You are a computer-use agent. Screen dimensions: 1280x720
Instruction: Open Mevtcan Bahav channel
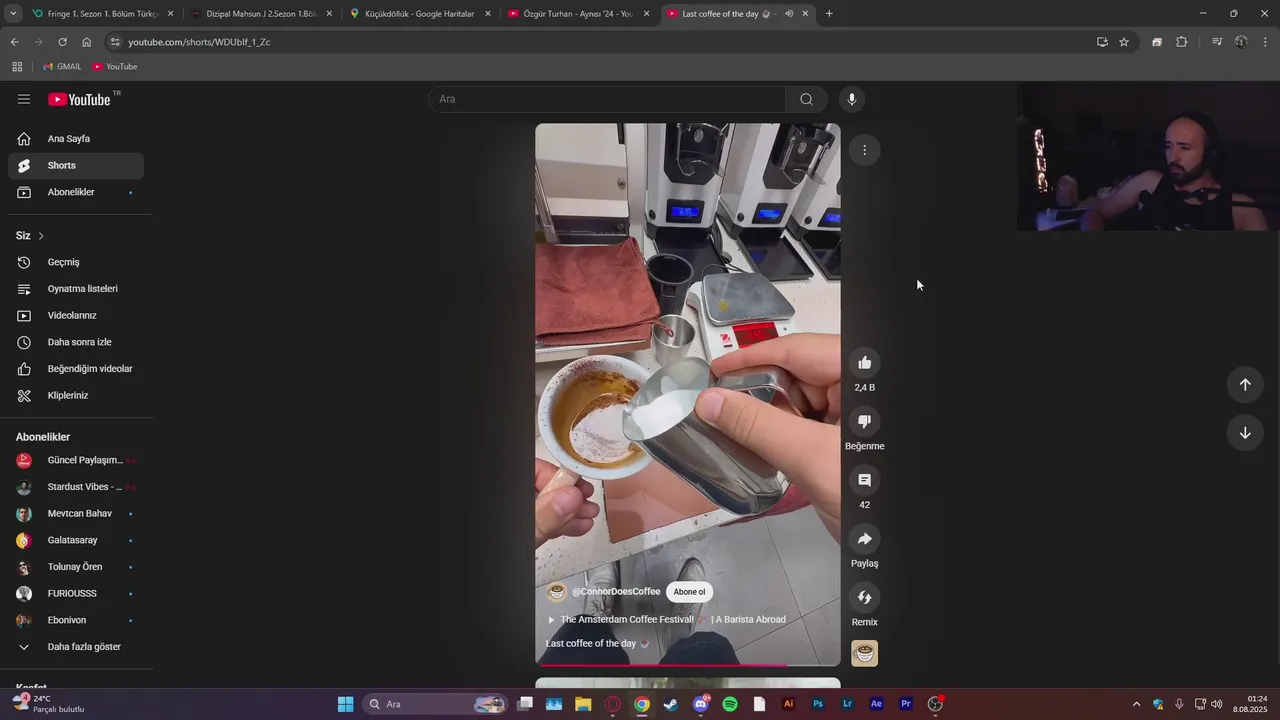[76, 513]
